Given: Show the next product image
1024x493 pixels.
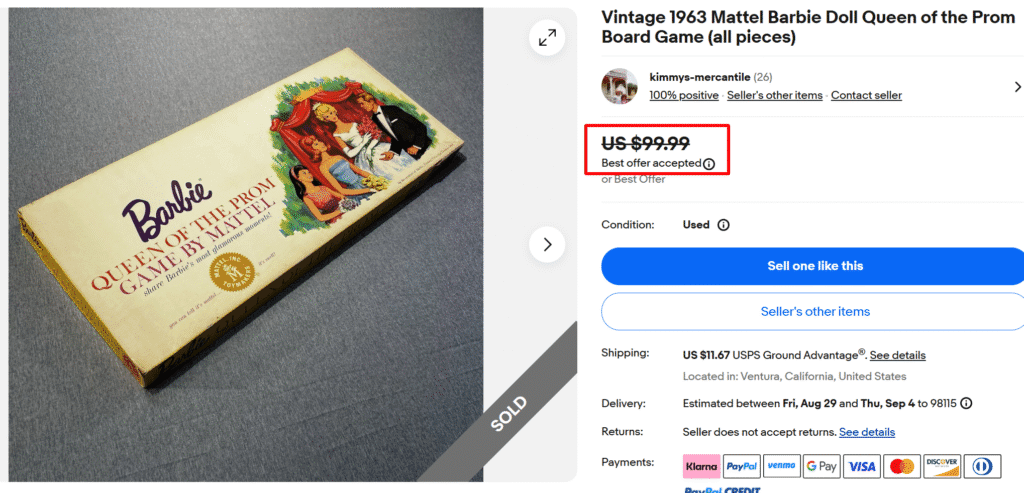Looking at the screenshot, I should (x=547, y=244).
